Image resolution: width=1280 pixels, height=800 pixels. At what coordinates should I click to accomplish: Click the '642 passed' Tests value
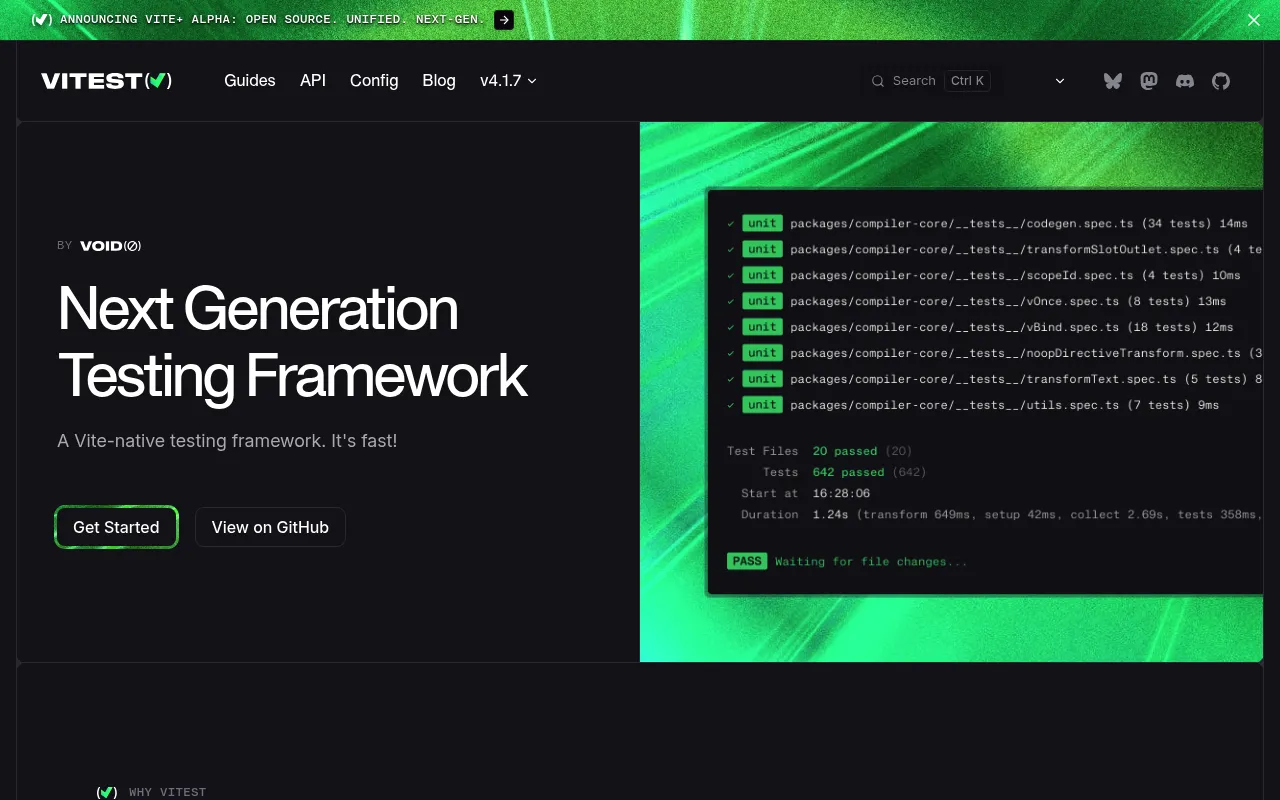click(x=848, y=472)
